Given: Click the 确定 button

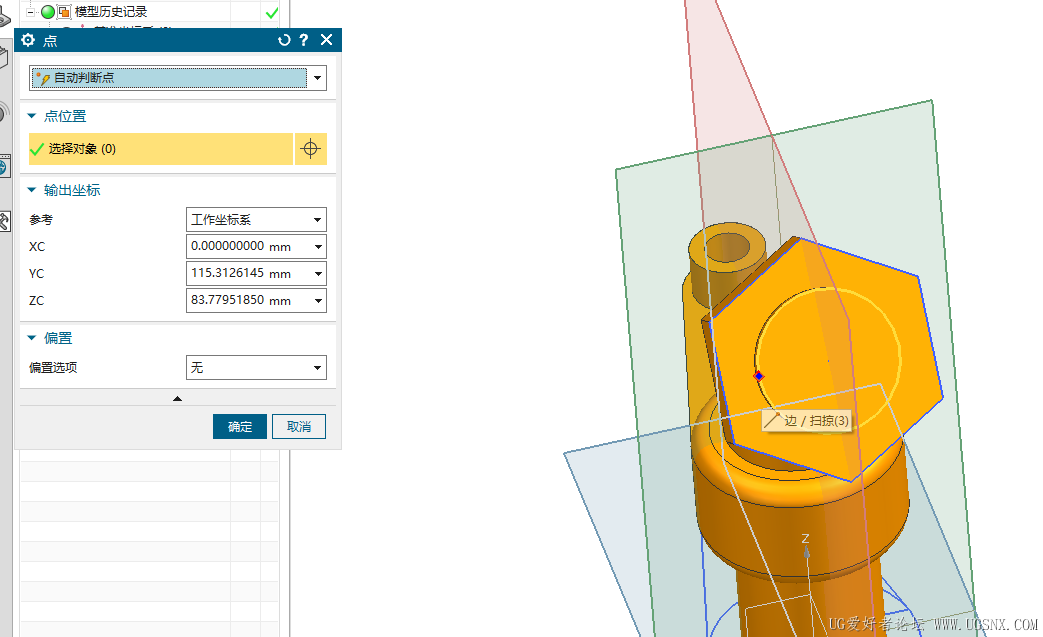Looking at the screenshot, I should [239, 427].
